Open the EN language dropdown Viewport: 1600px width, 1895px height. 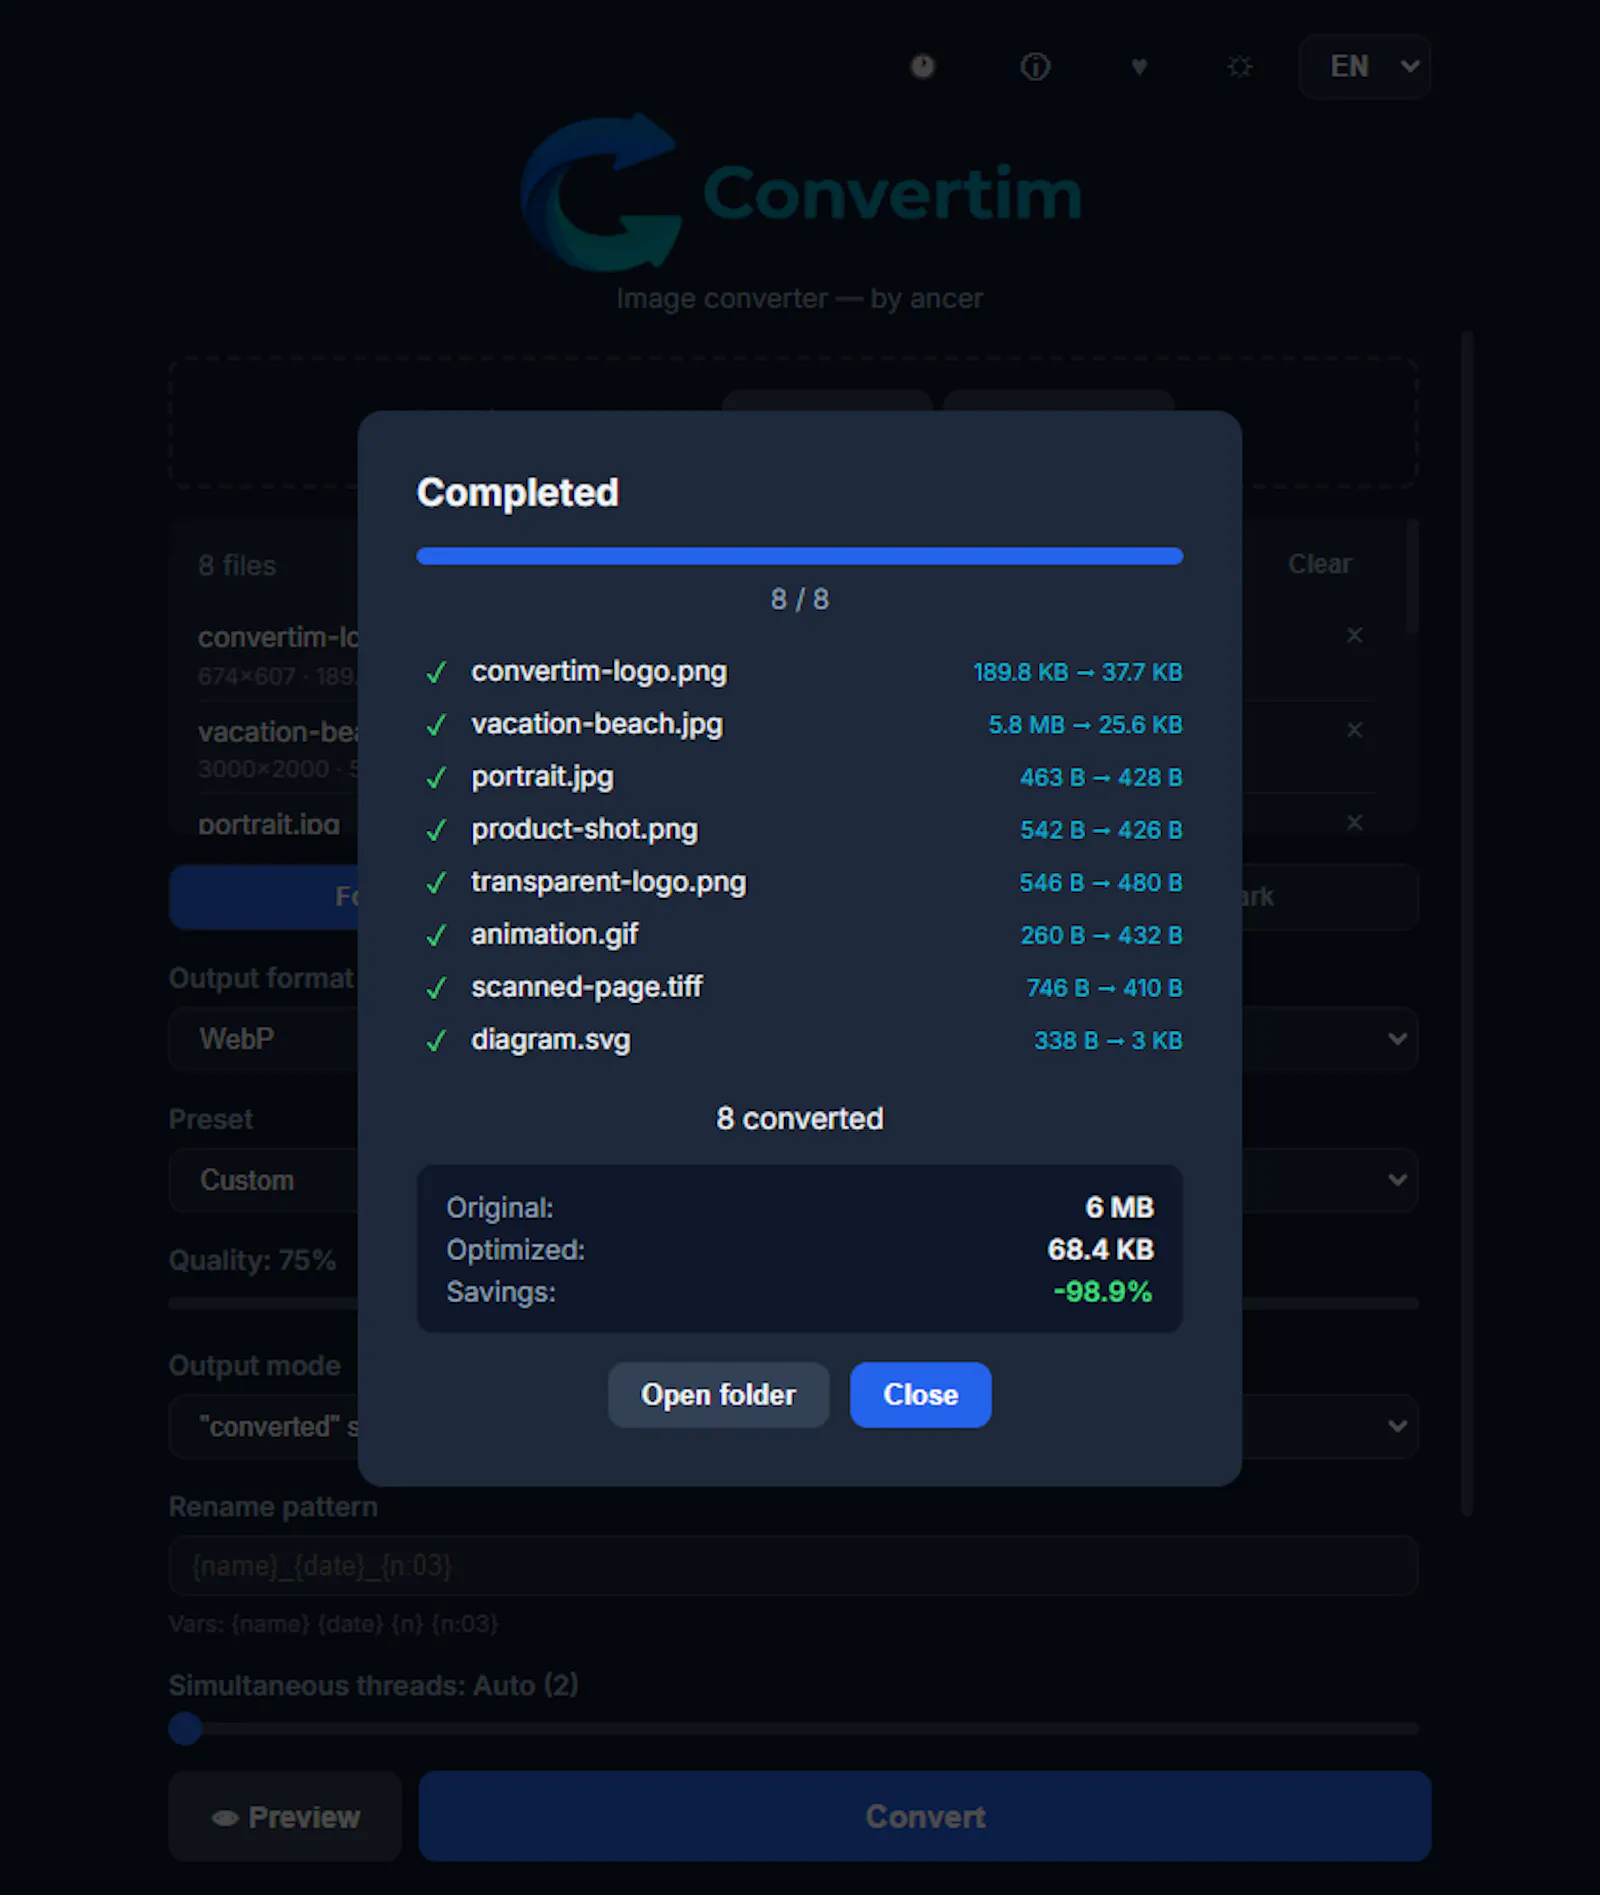tap(1364, 66)
